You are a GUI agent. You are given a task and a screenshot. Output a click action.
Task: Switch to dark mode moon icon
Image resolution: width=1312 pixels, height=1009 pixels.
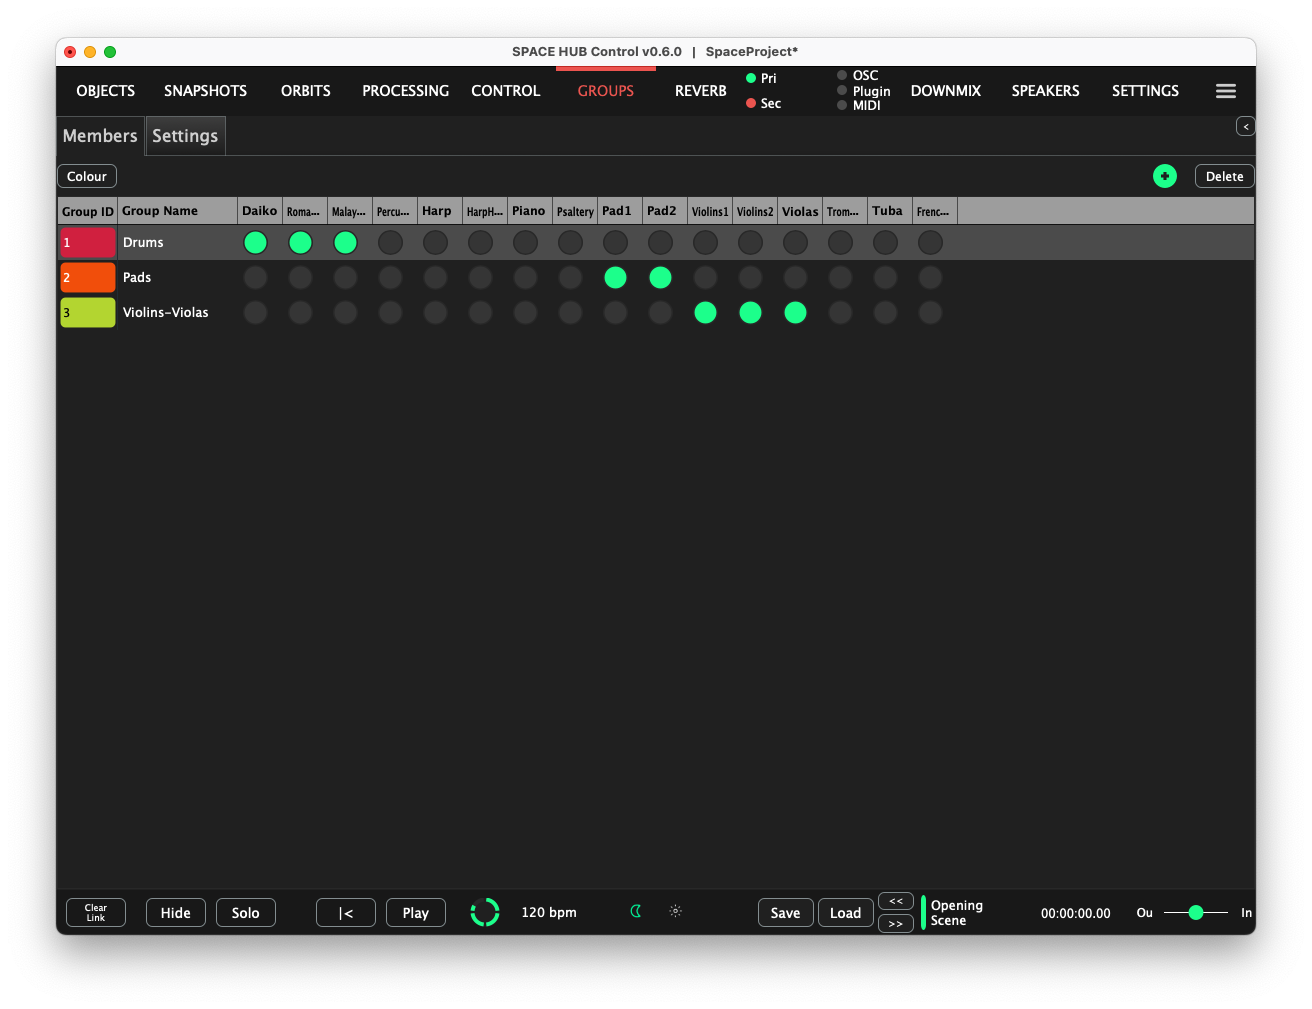(636, 911)
